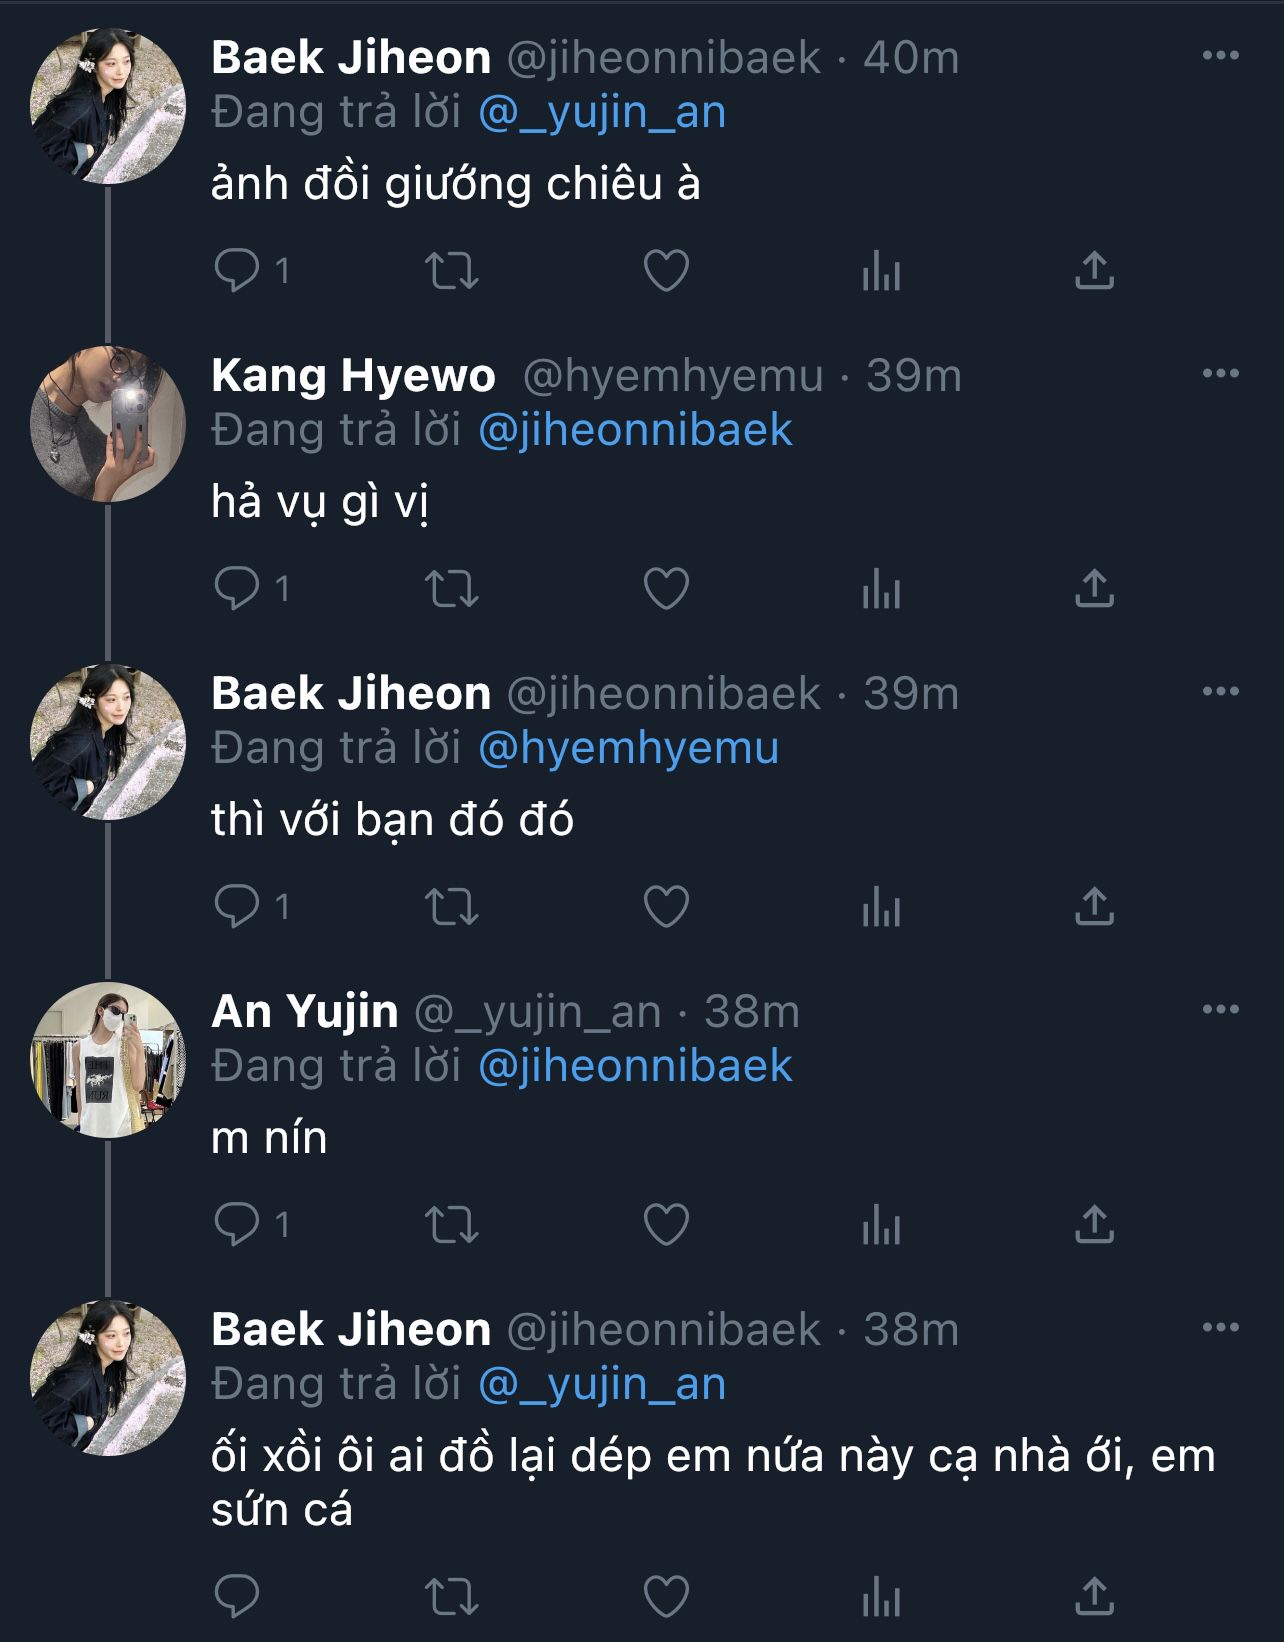Viewport: 1284px width, 1642px height.
Task: Open Kang Hyewo's mirror selfie avatar
Action: (108, 424)
